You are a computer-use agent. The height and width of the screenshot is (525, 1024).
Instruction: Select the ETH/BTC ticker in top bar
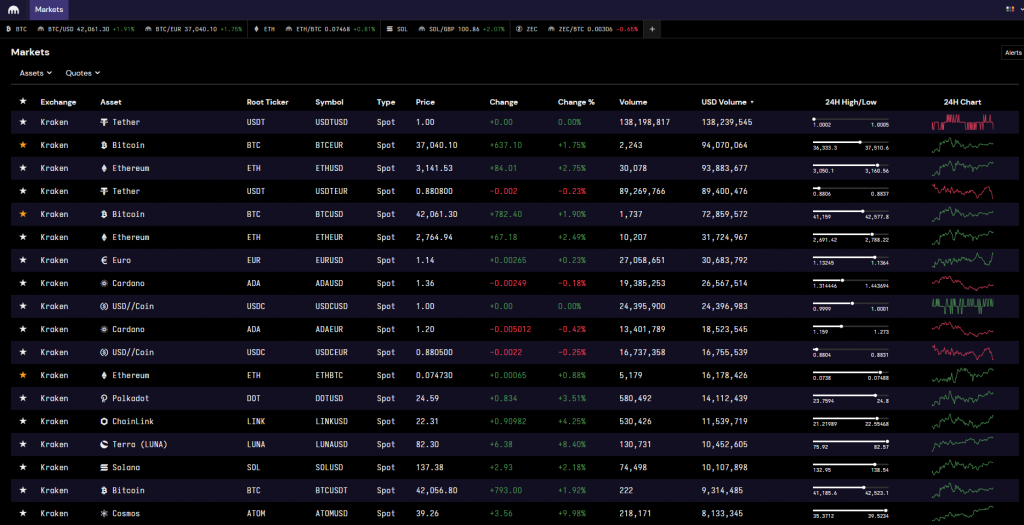point(330,29)
